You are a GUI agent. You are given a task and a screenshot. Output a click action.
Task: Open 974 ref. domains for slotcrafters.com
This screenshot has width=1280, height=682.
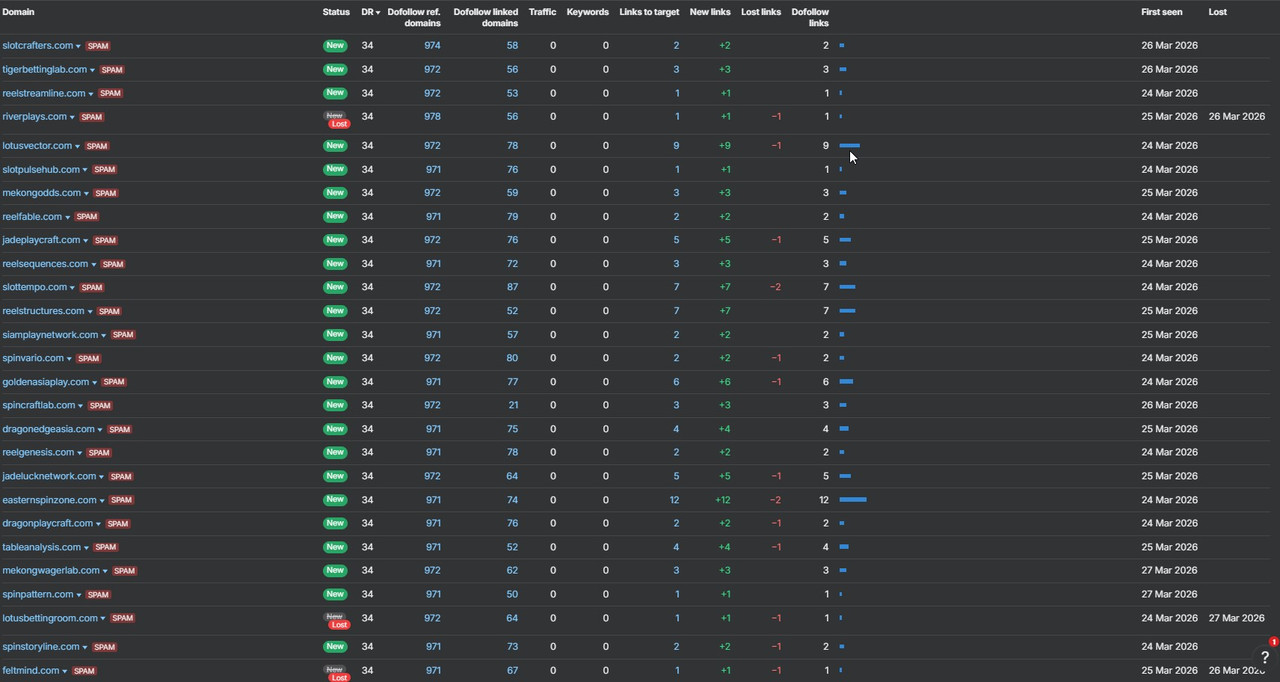[x=432, y=46]
